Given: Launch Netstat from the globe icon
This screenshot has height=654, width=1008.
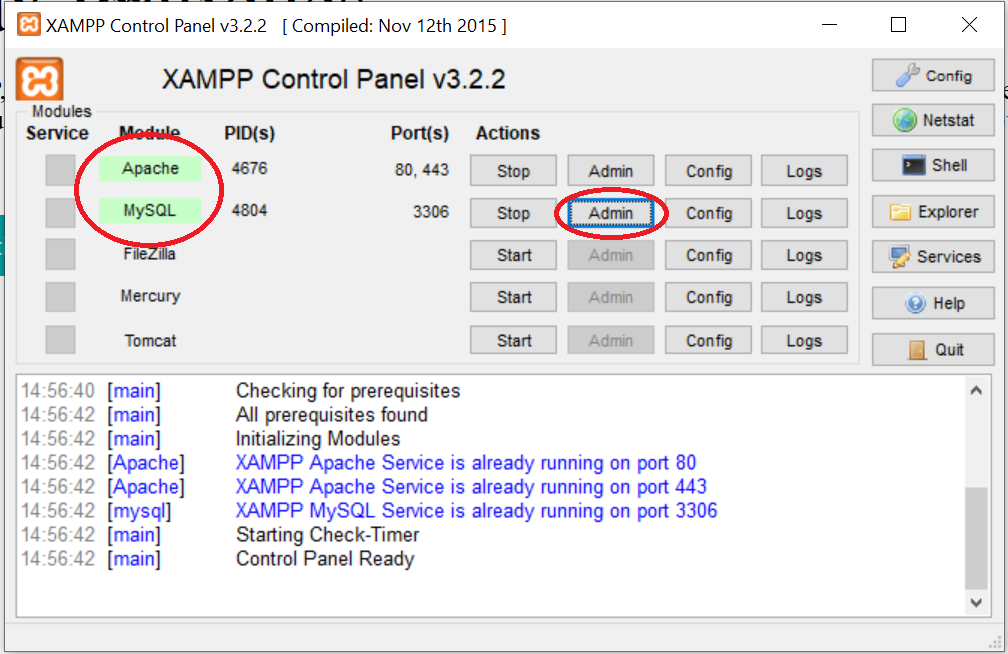Looking at the screenshot, I should pyautogui.click(x=933, y=120).
